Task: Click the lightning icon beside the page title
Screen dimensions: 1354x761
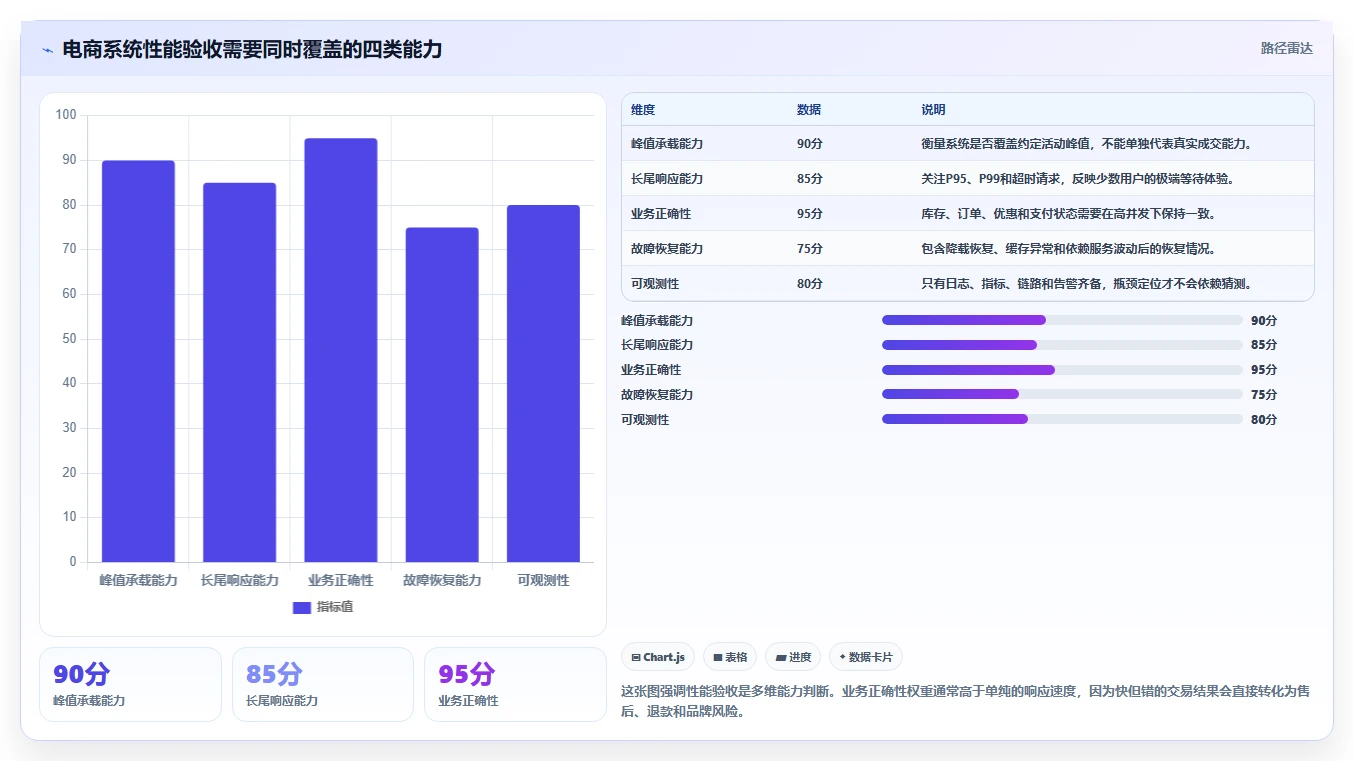Action: pos(47,50)
